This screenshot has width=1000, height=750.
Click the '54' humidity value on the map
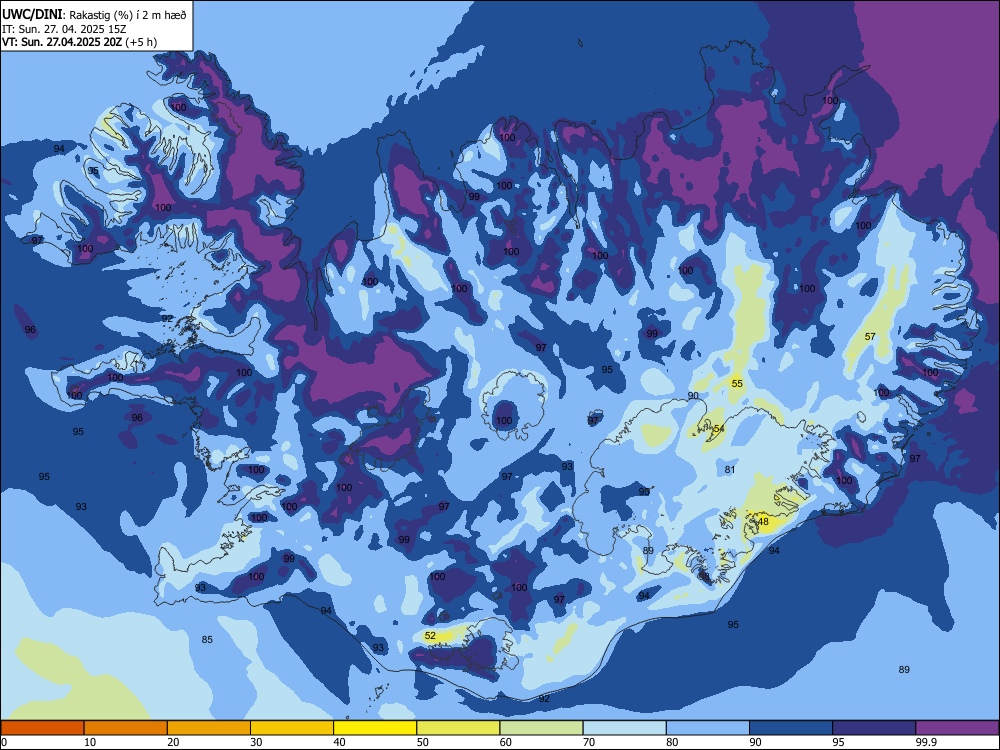pyautogui.click(x=719, y=428)
